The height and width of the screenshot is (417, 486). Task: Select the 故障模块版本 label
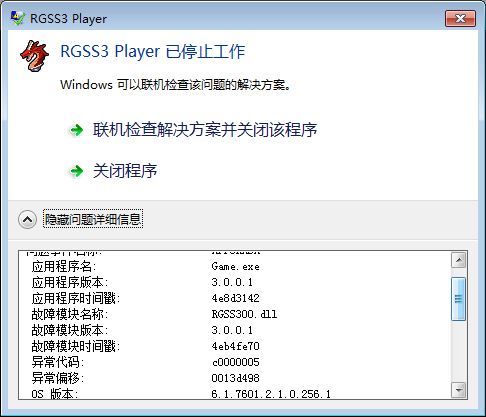pos(70,330)
